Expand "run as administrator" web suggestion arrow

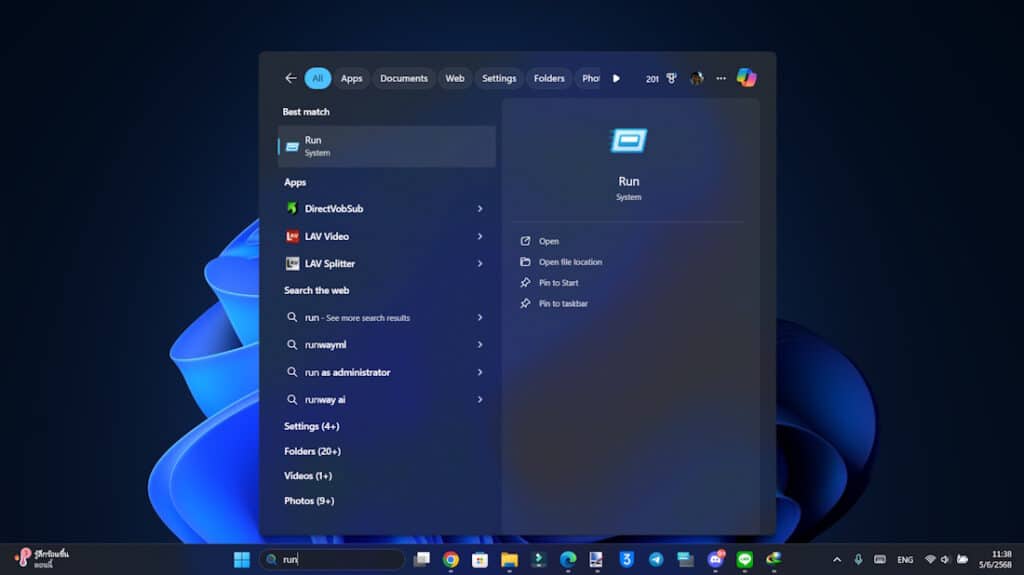coord(480,372)
